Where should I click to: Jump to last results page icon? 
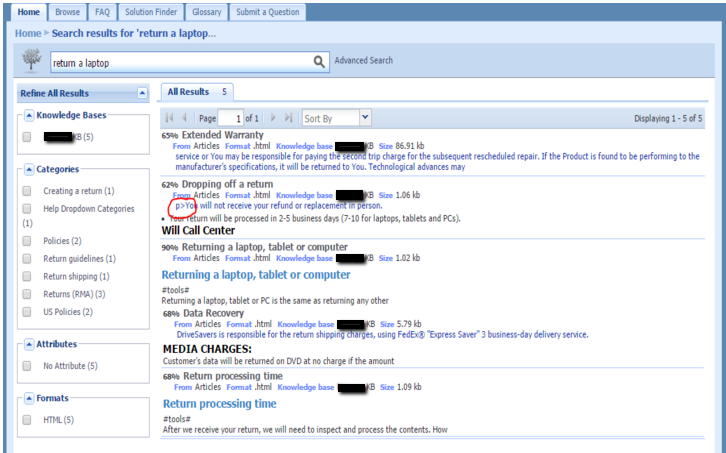(x=288, y=118)
